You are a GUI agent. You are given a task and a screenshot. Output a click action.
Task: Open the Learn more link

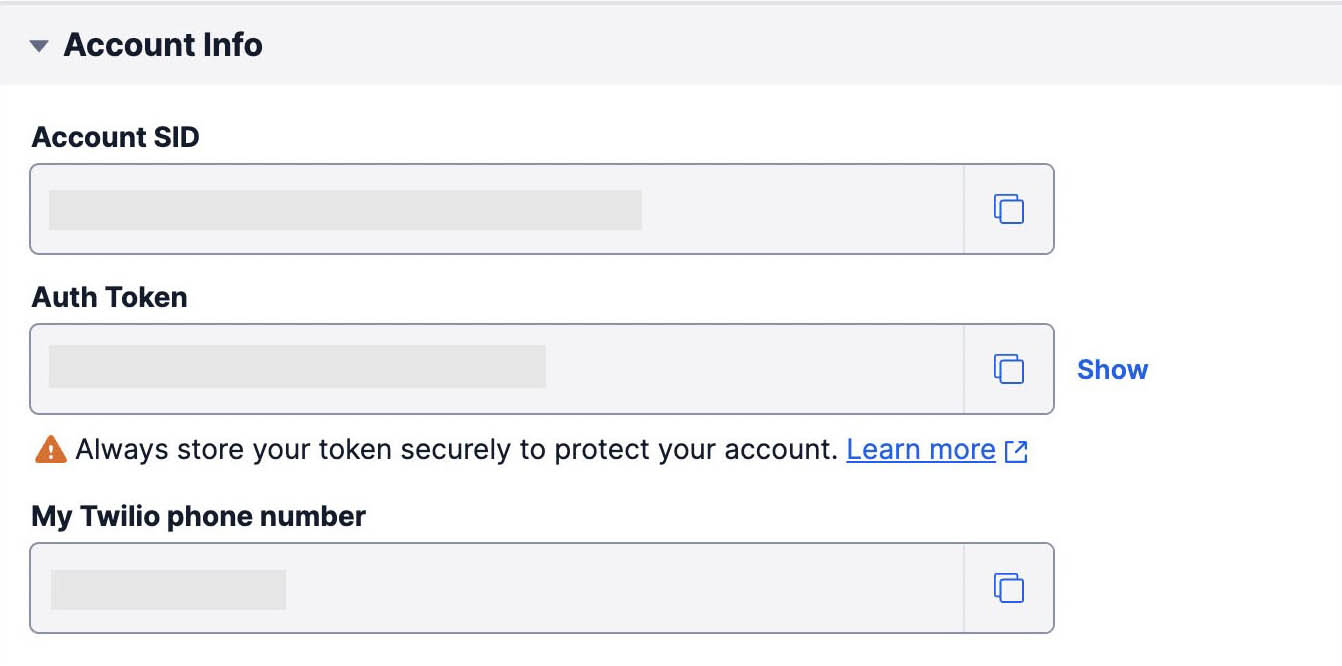click(x=920, y=450)
